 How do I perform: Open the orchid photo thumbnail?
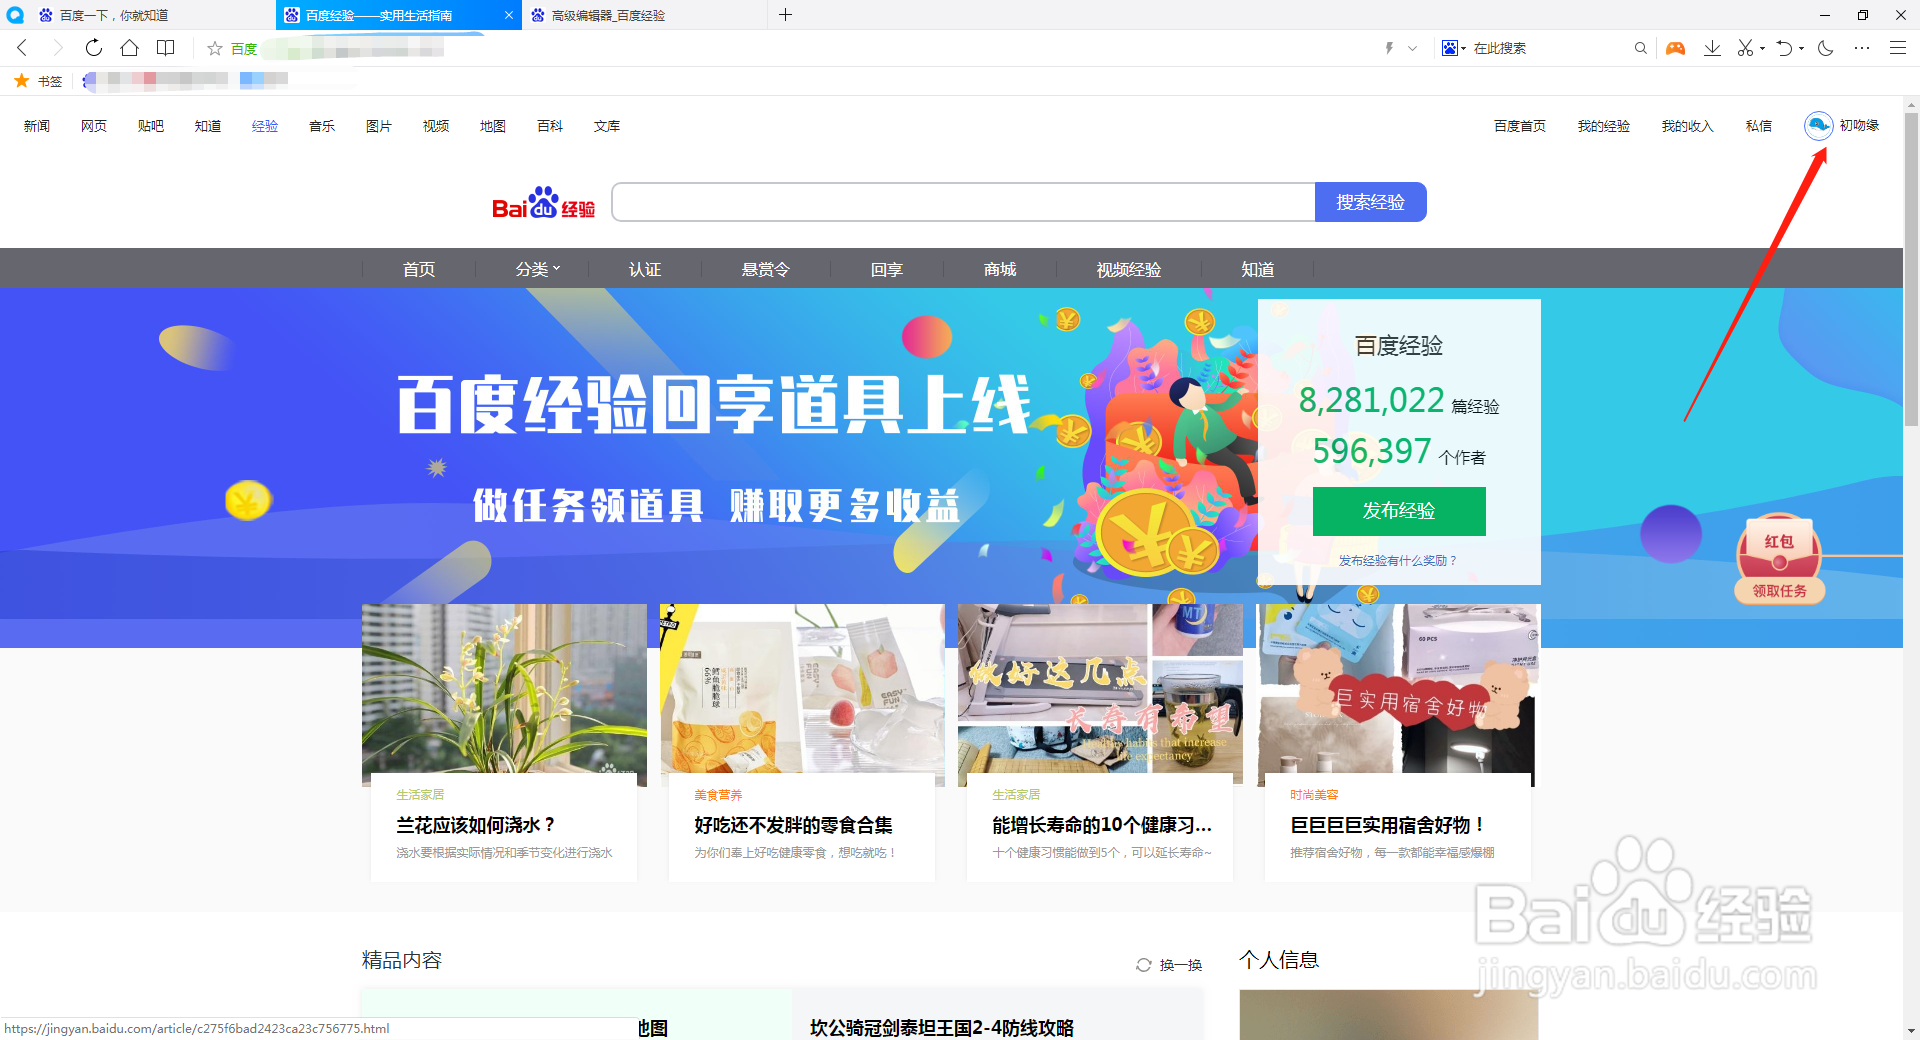coord(504,688)
